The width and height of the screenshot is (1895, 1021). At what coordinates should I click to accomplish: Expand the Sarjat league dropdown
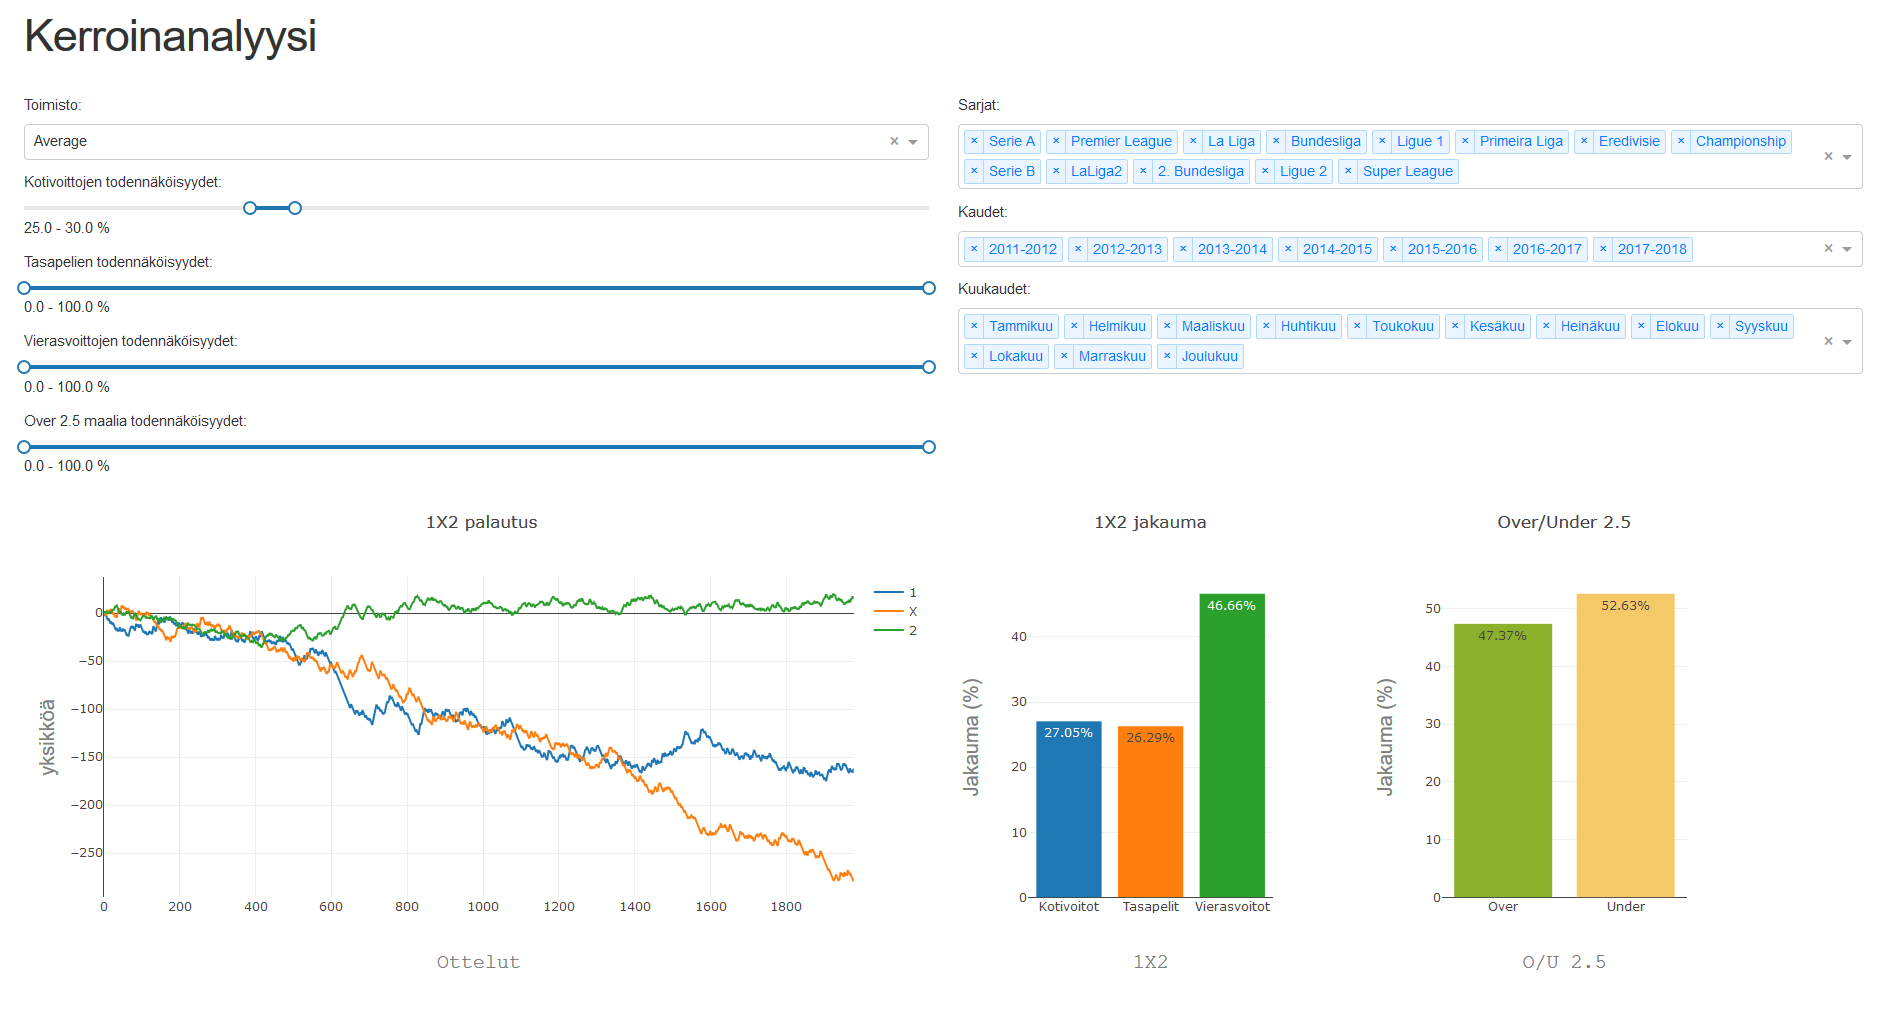(x=1847, y=157)
